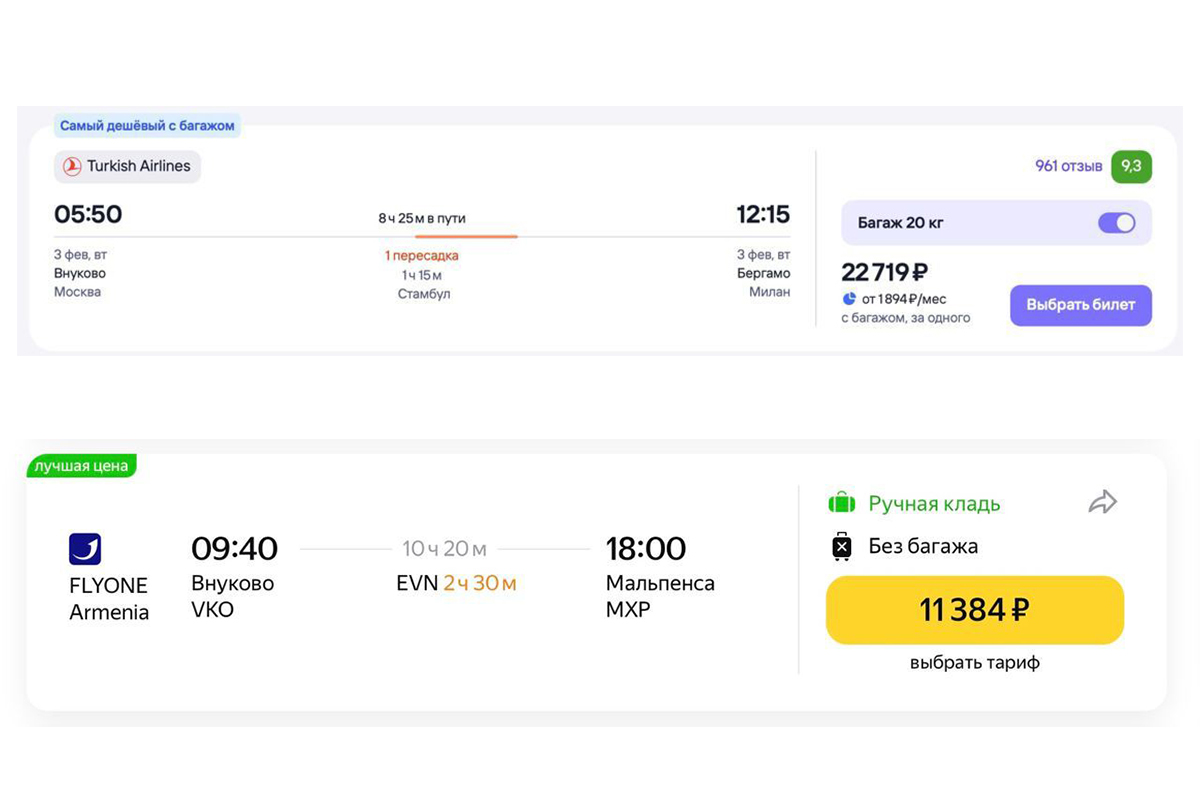Click the FLYONE Armenia airline logo
Viewport: 1200px width, 800px height.
85,549
